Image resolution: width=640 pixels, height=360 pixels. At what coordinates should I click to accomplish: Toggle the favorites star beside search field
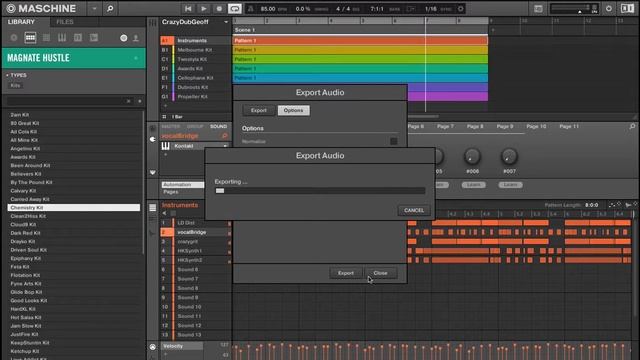pos(140,101)
